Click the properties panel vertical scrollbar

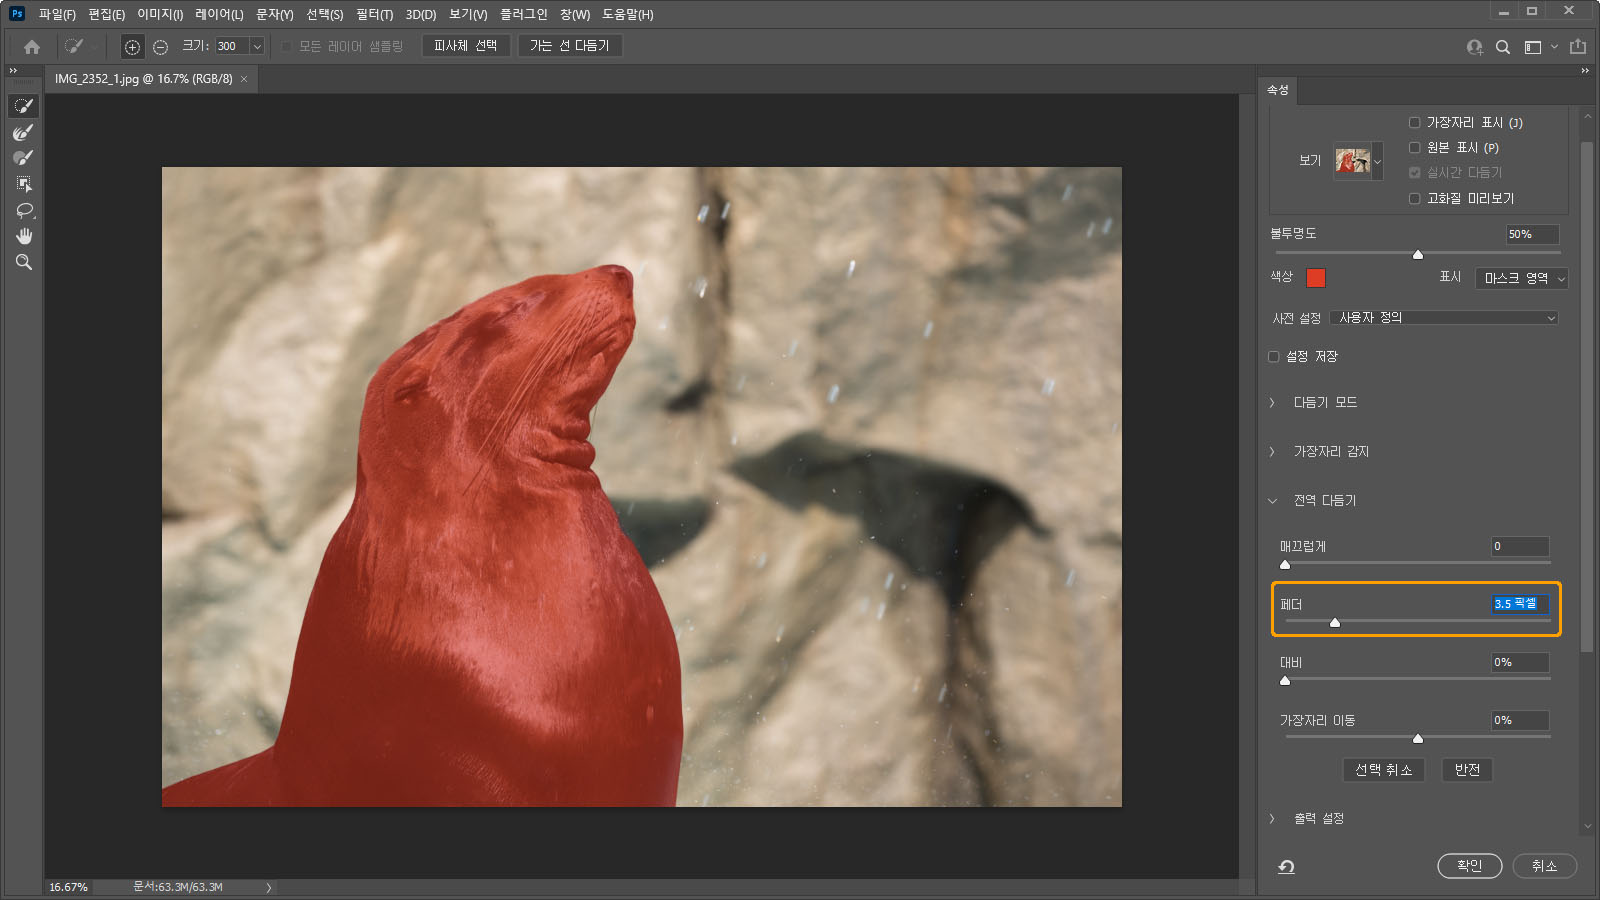point(1587,398)
